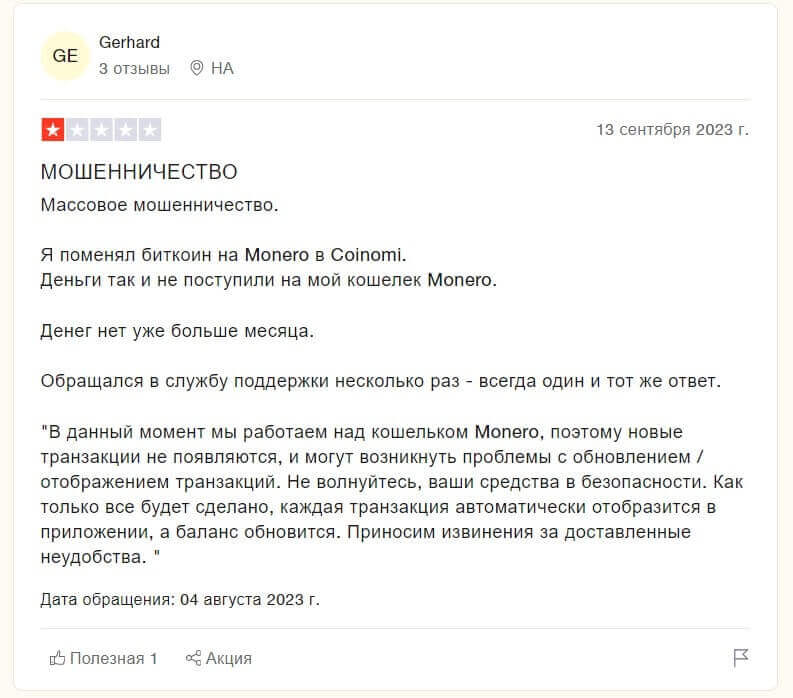This screenshot has height=698, width=793.
Task: Open the GE avatar profile picture
Action: (x=65, y=56)
